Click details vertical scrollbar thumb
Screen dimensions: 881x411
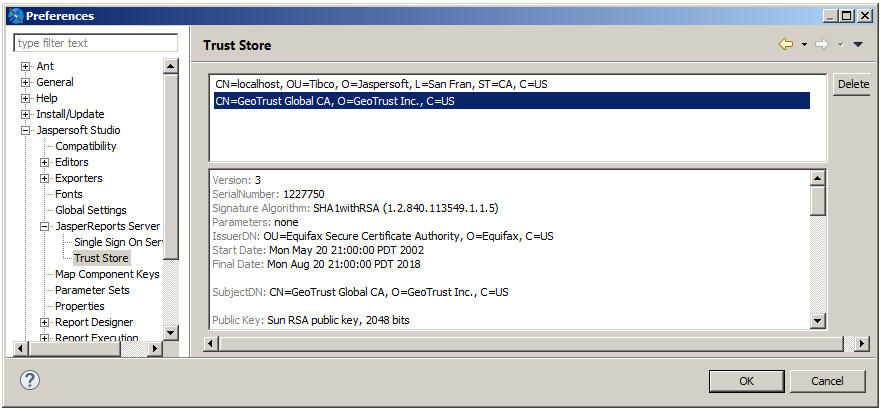tap(818, 201)
